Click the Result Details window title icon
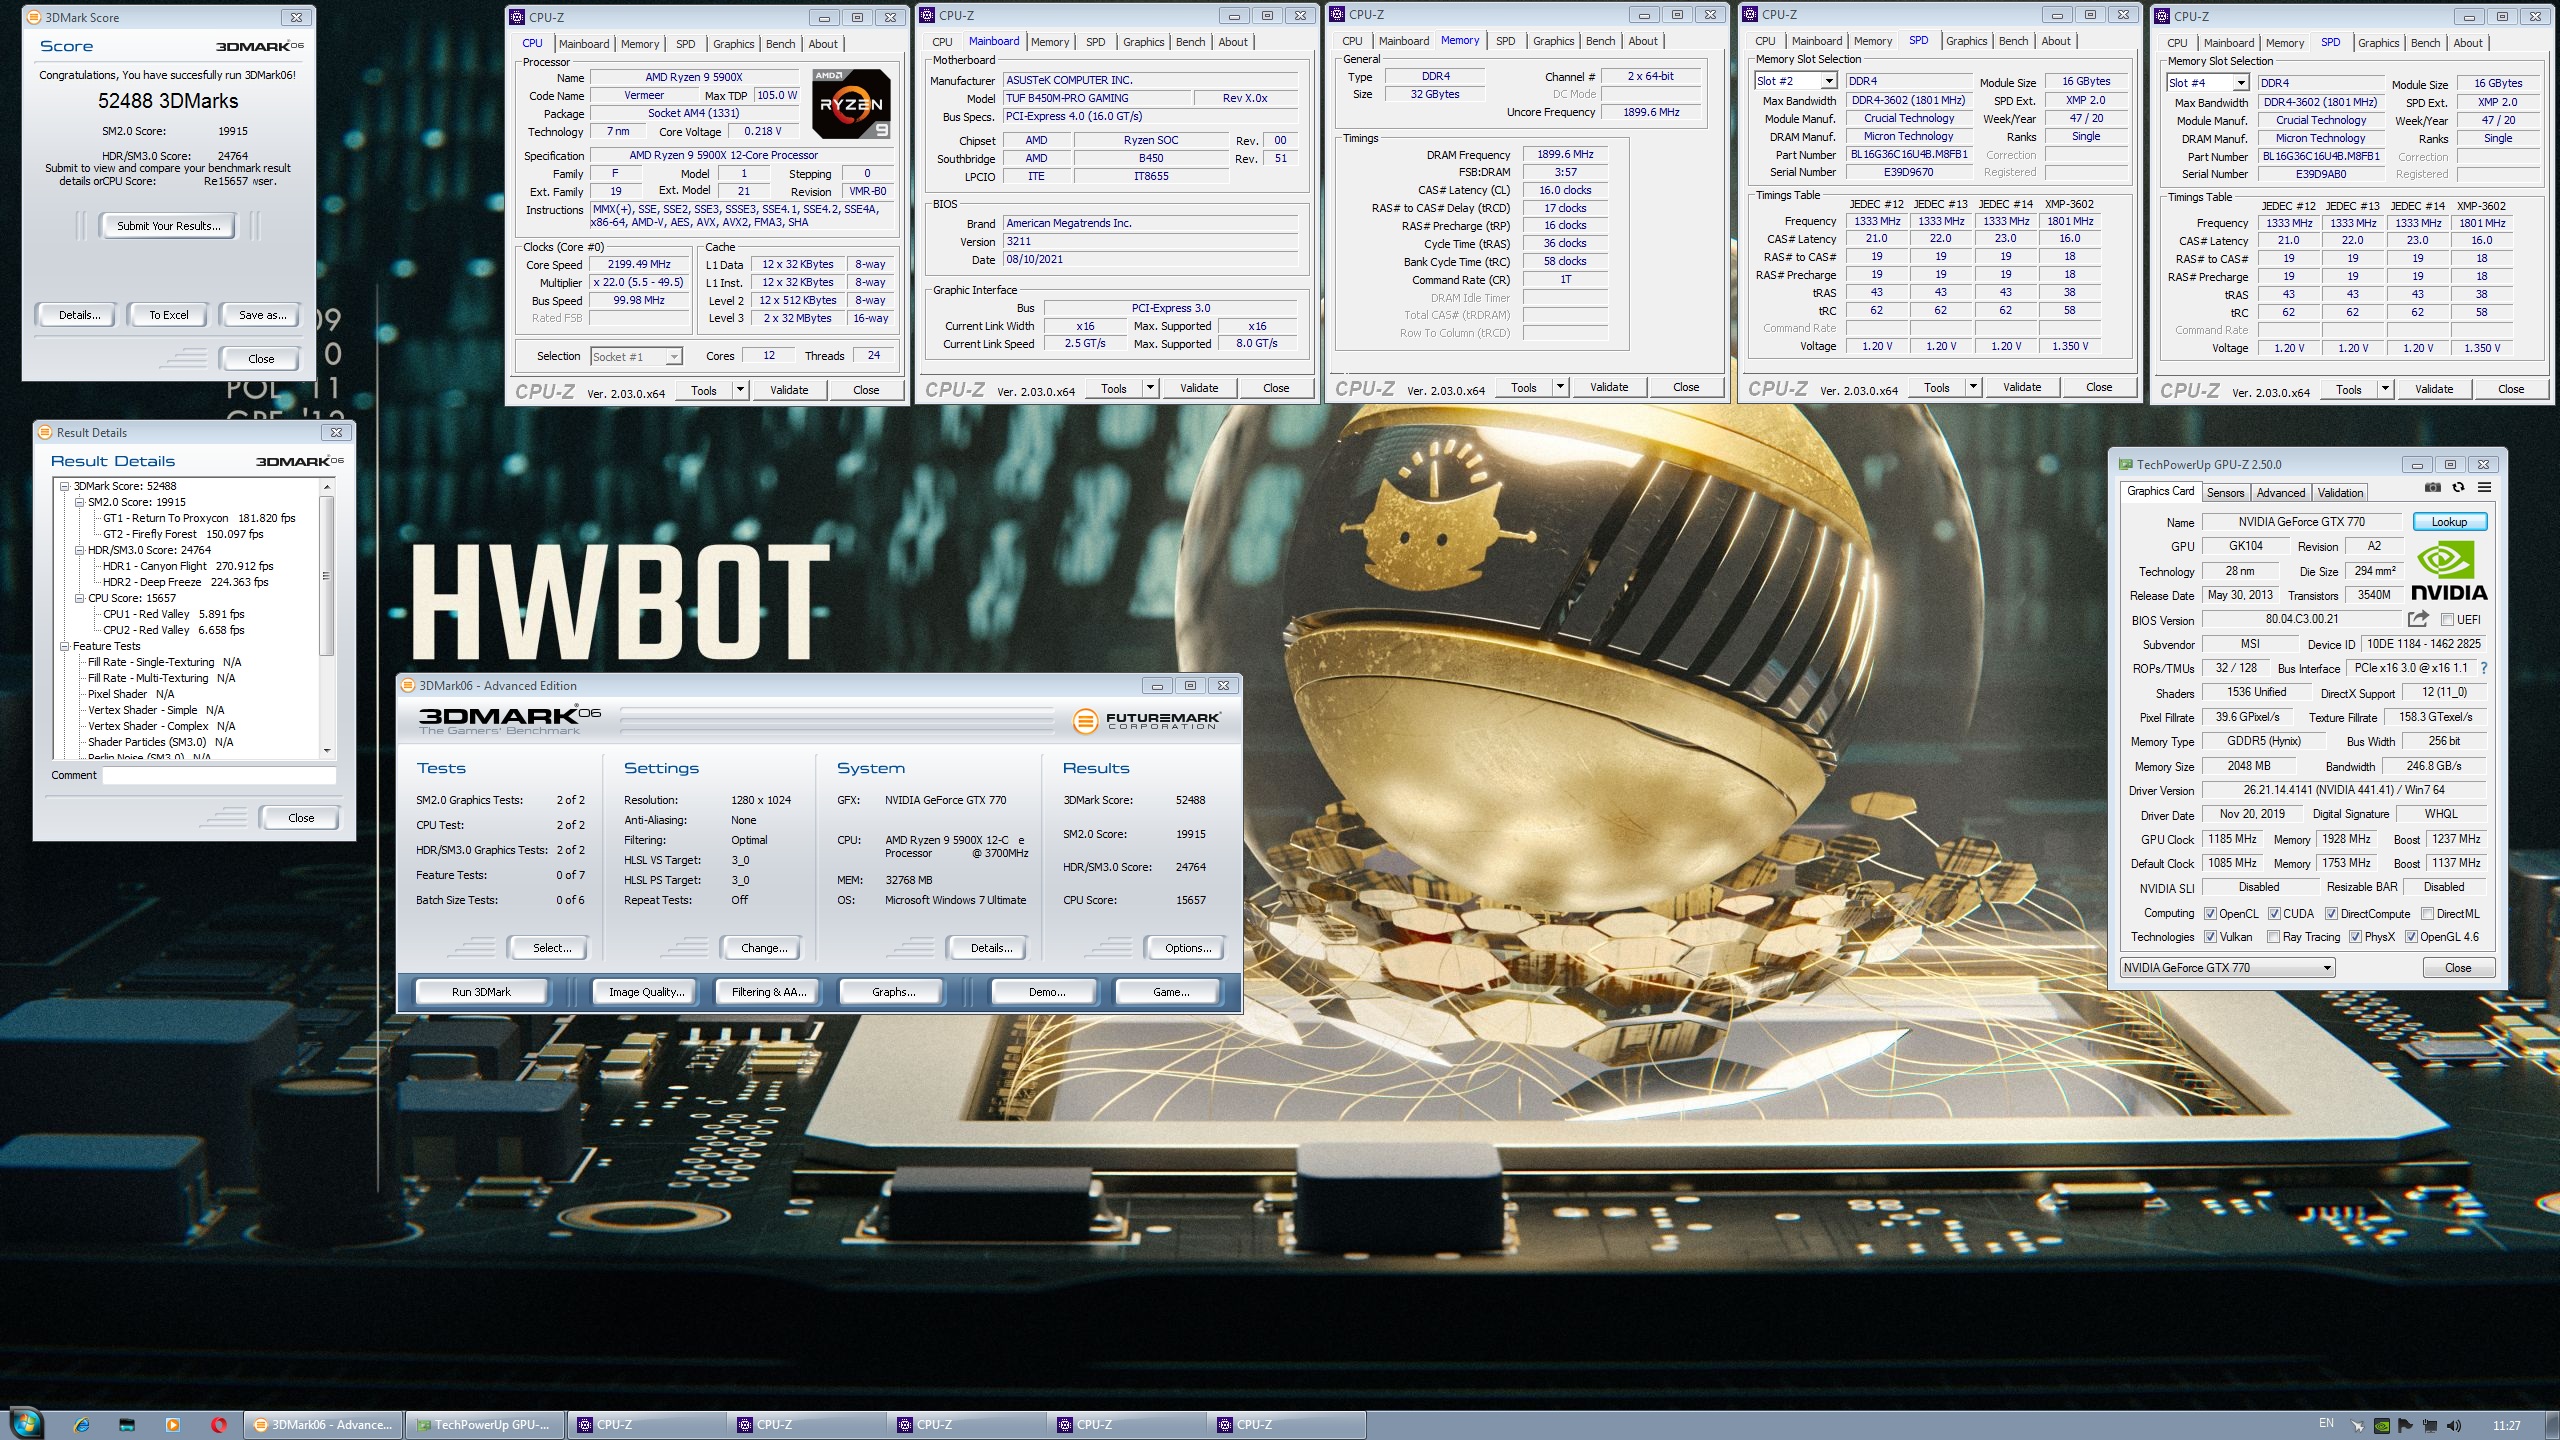Screen dimensions: 2560x1440 point(44,432)
